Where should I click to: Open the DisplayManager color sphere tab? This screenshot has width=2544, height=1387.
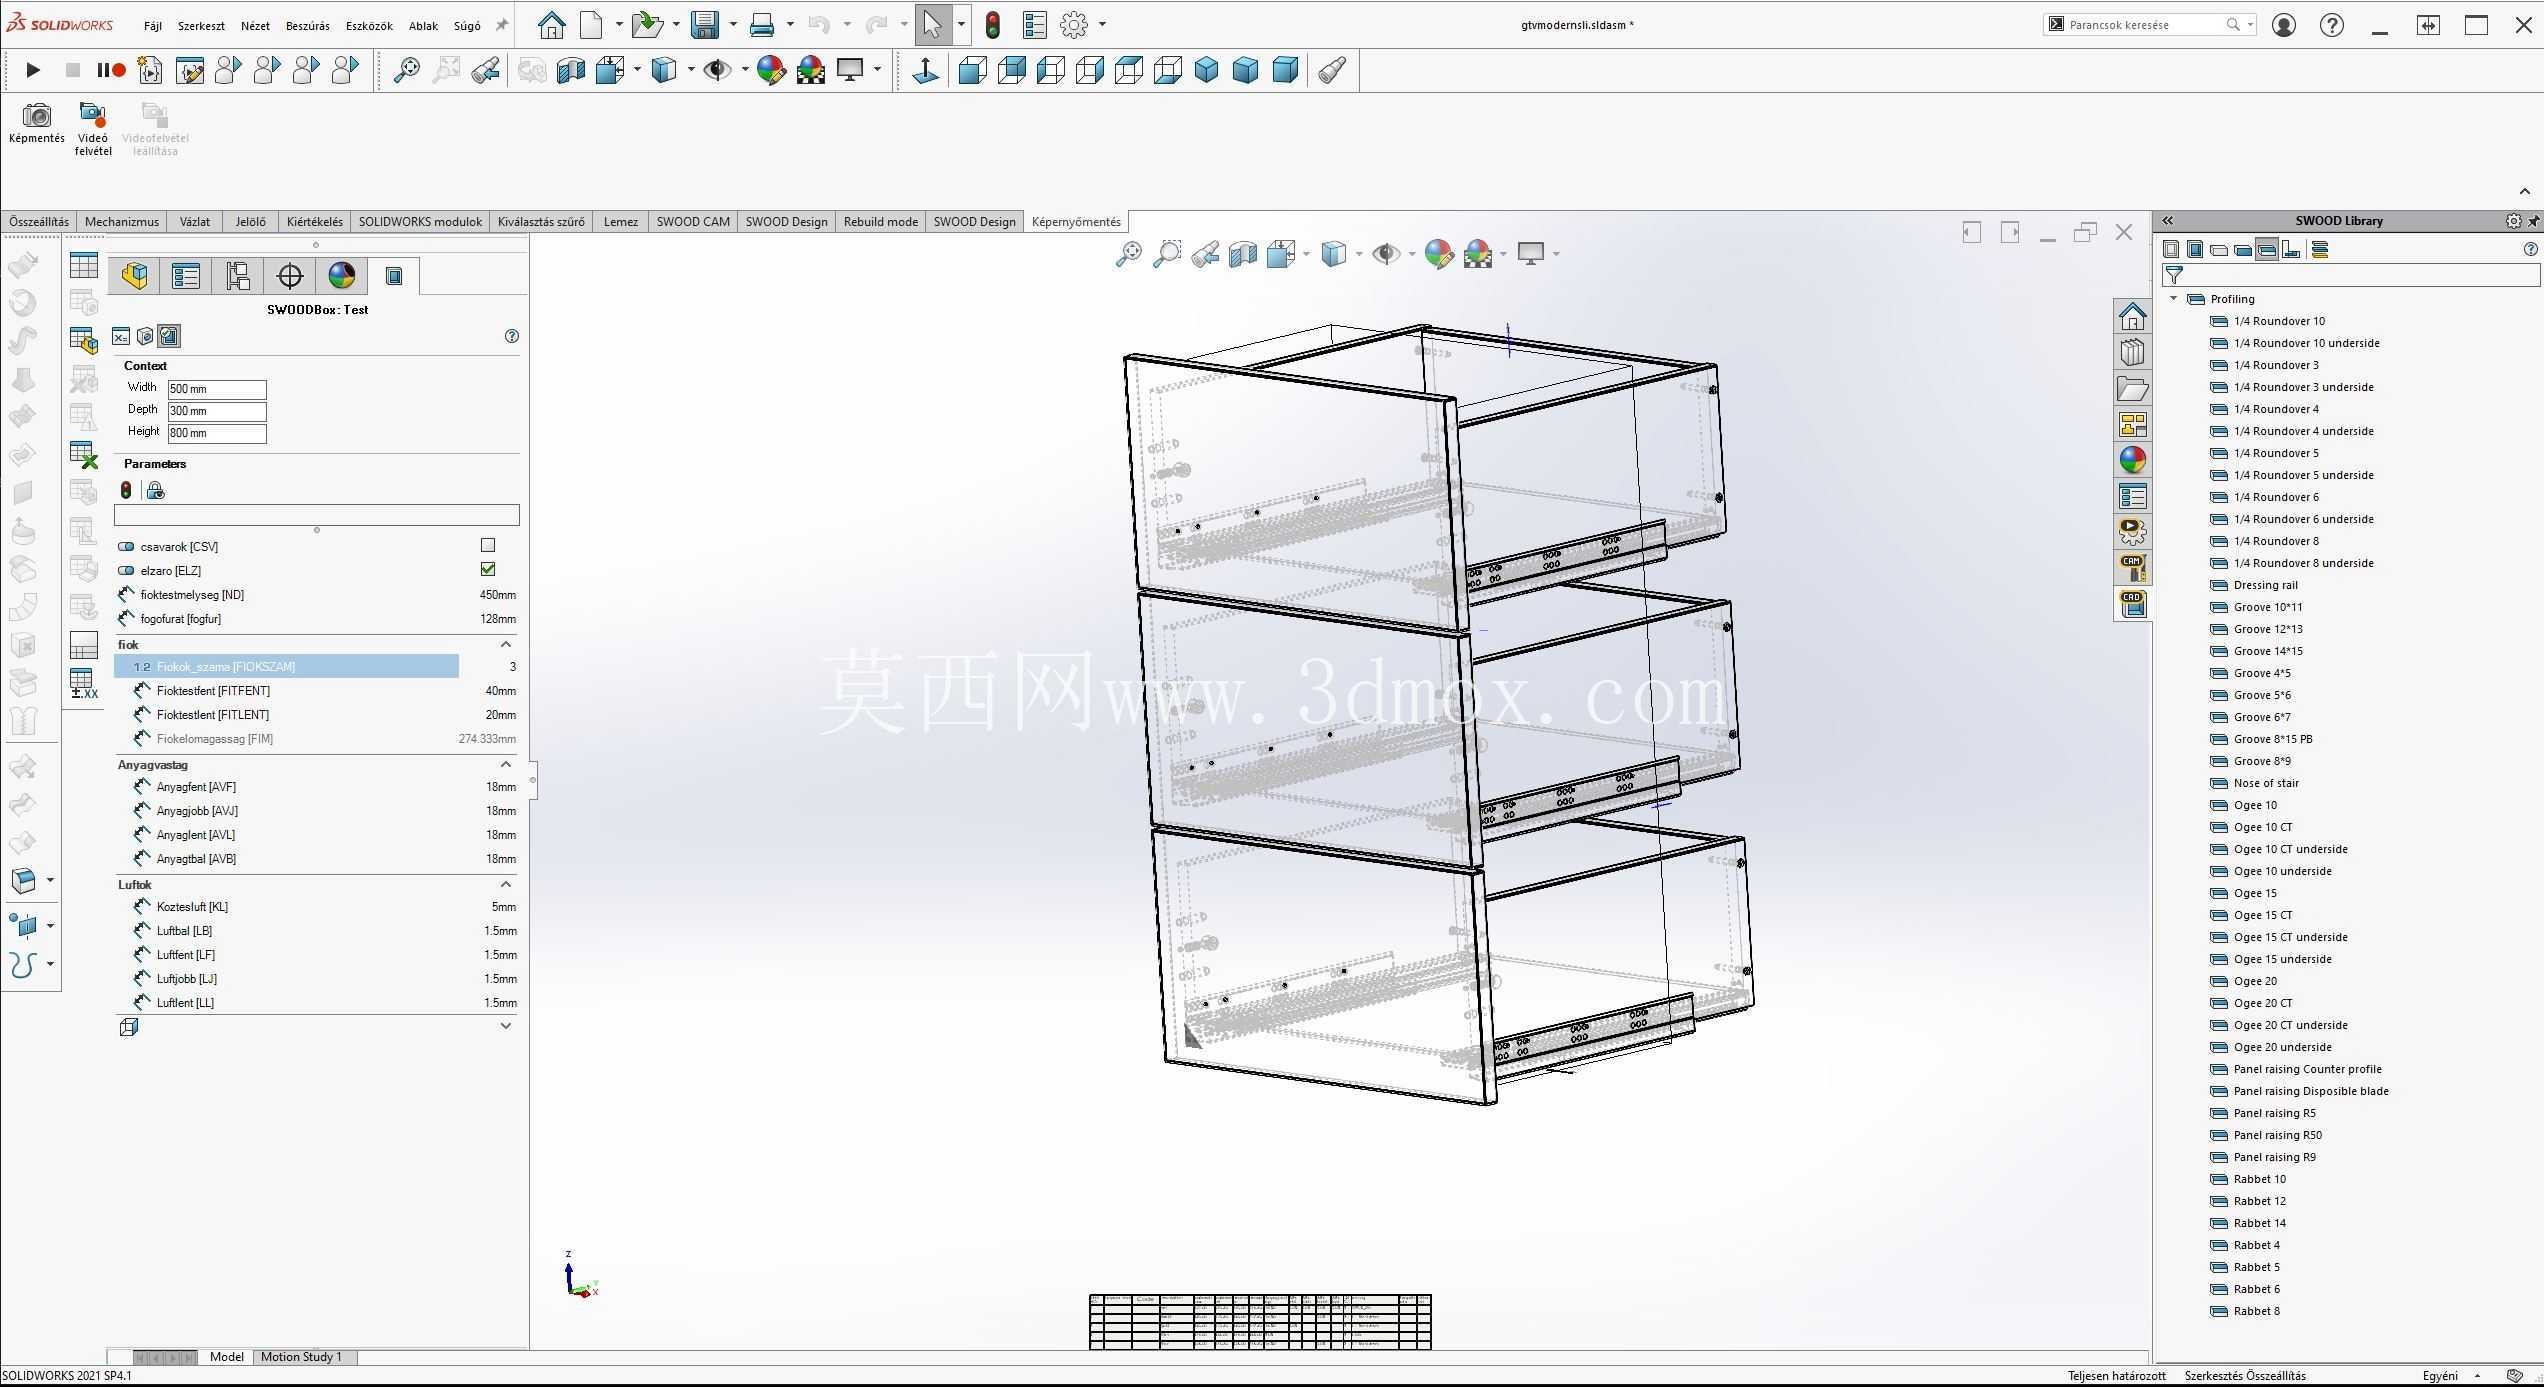point(342,276)
